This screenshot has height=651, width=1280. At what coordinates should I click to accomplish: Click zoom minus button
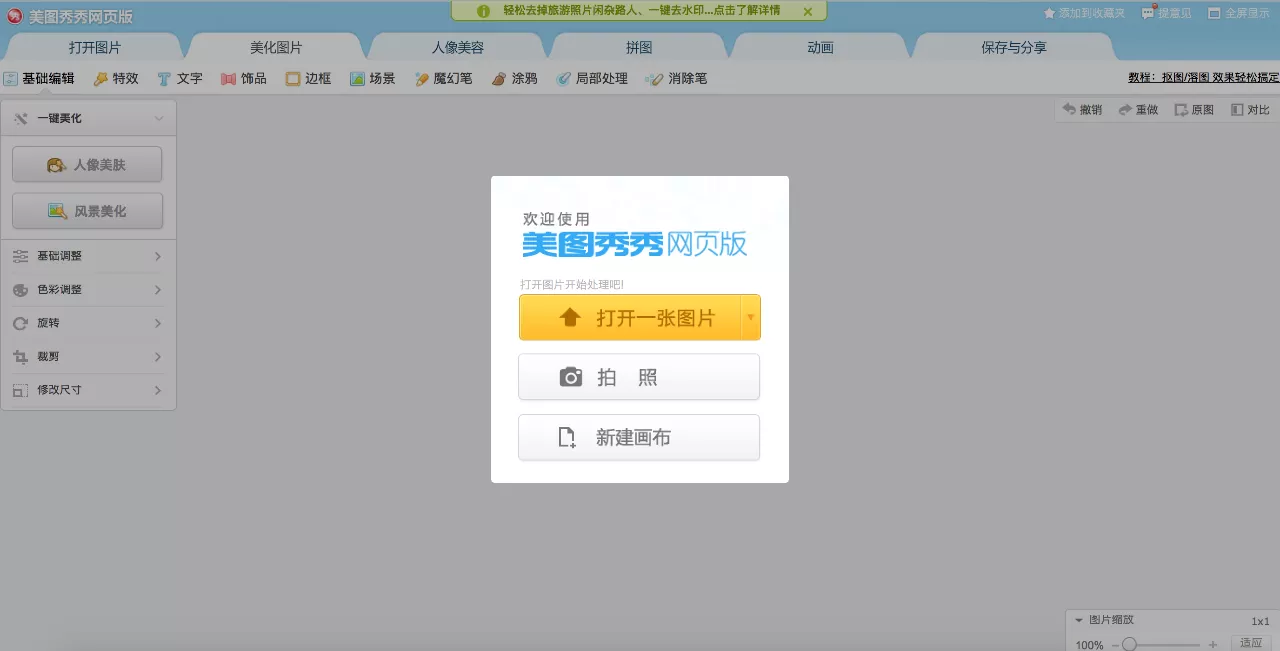point(1115,645)
